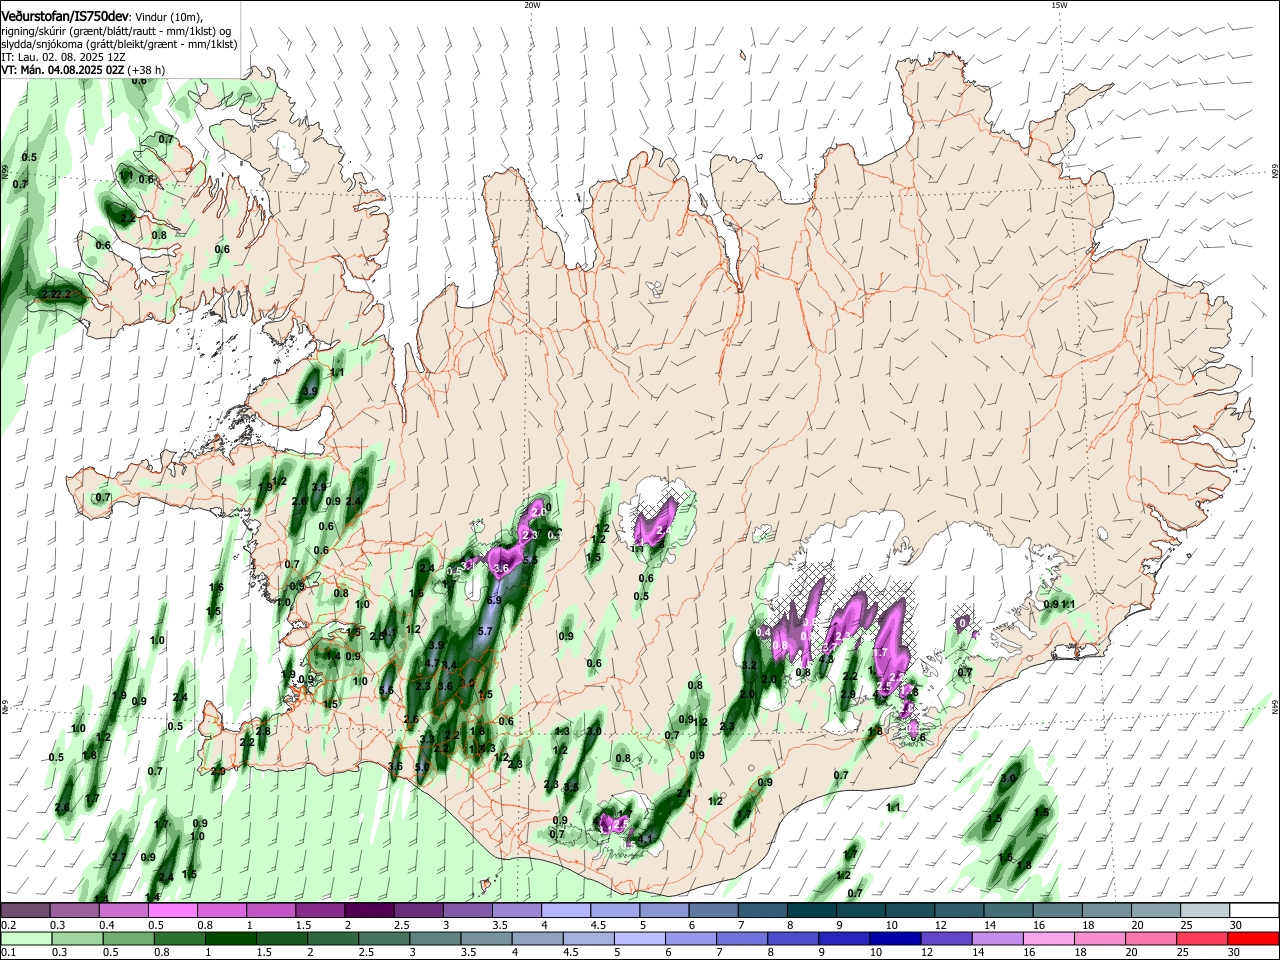Click the upper legend swatch starting at 12
This screenshot has height=960, width=1280.
coord(959,910)
